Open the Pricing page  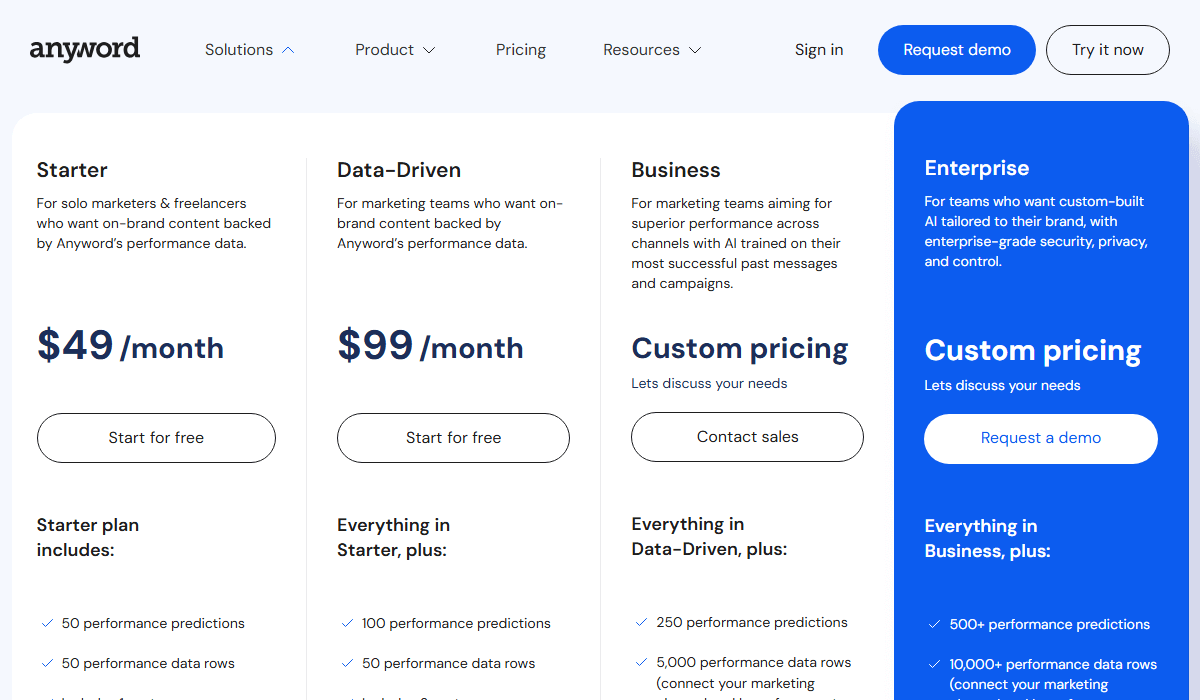click(x=520, y=49)
